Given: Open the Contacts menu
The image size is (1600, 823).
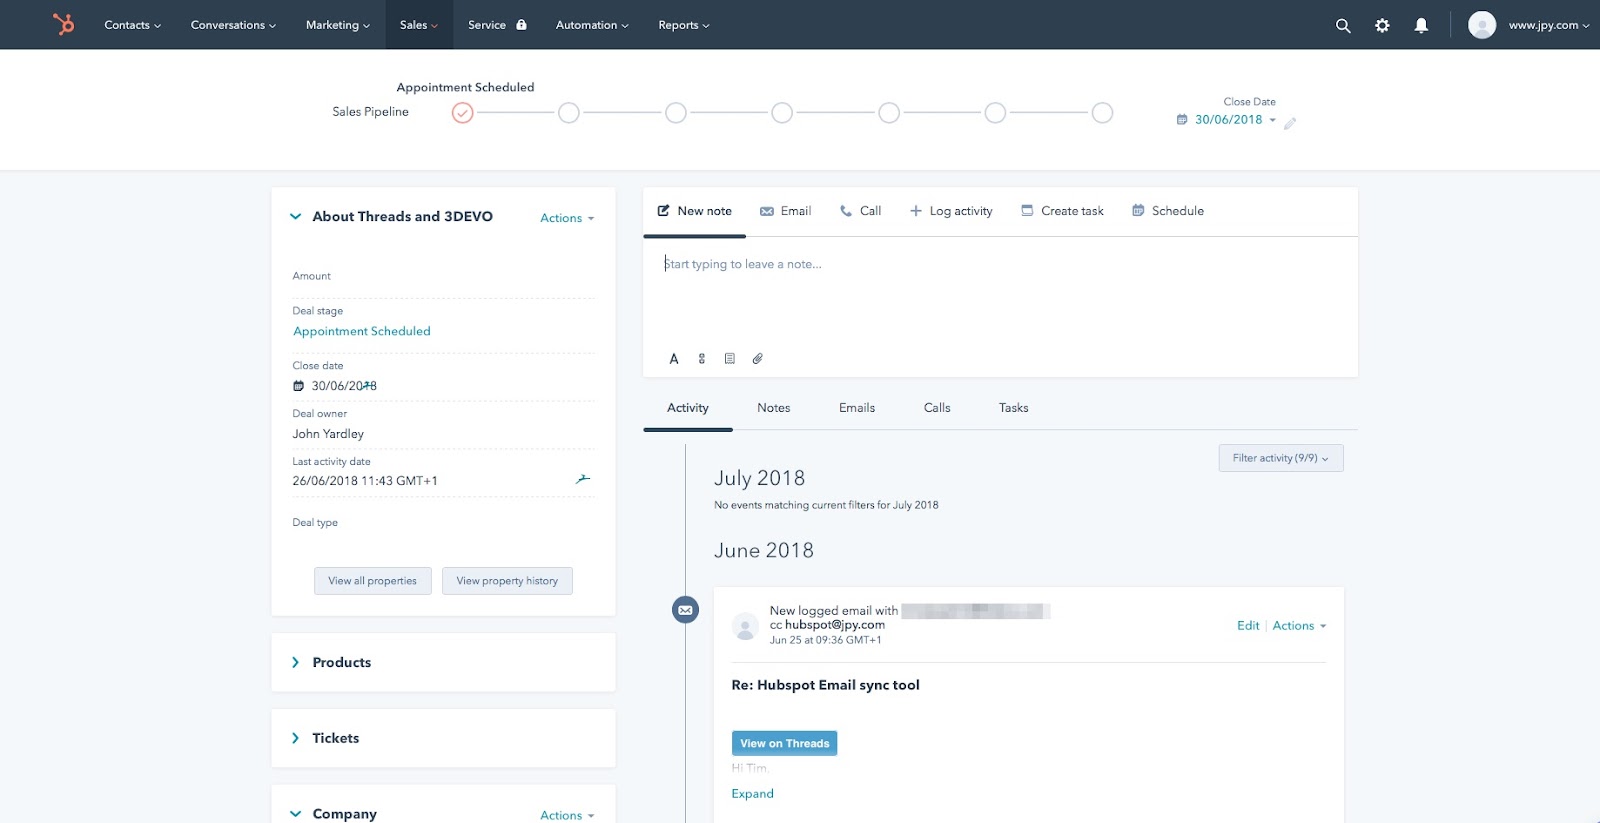Looking at the screenshot, I should [132, 25].
